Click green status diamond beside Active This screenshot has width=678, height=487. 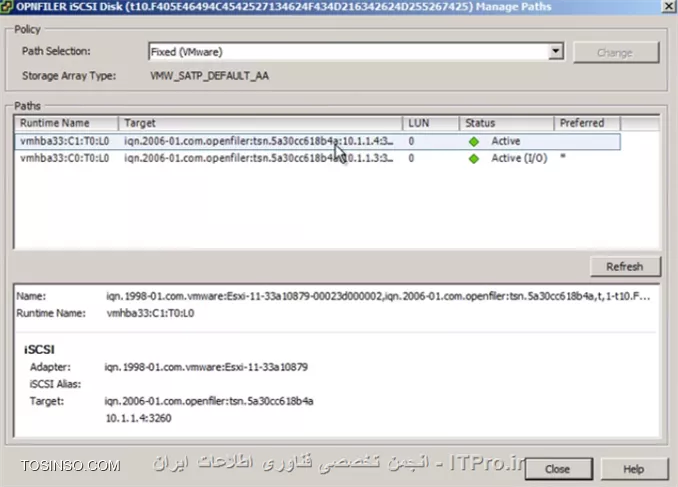pyautogui.click(x=474, y=141)
